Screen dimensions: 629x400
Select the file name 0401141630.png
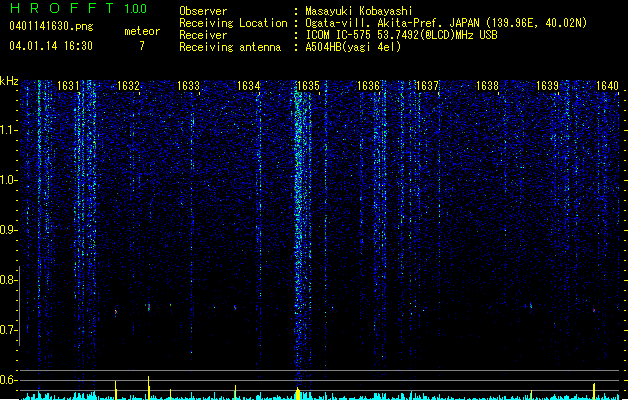51,26
